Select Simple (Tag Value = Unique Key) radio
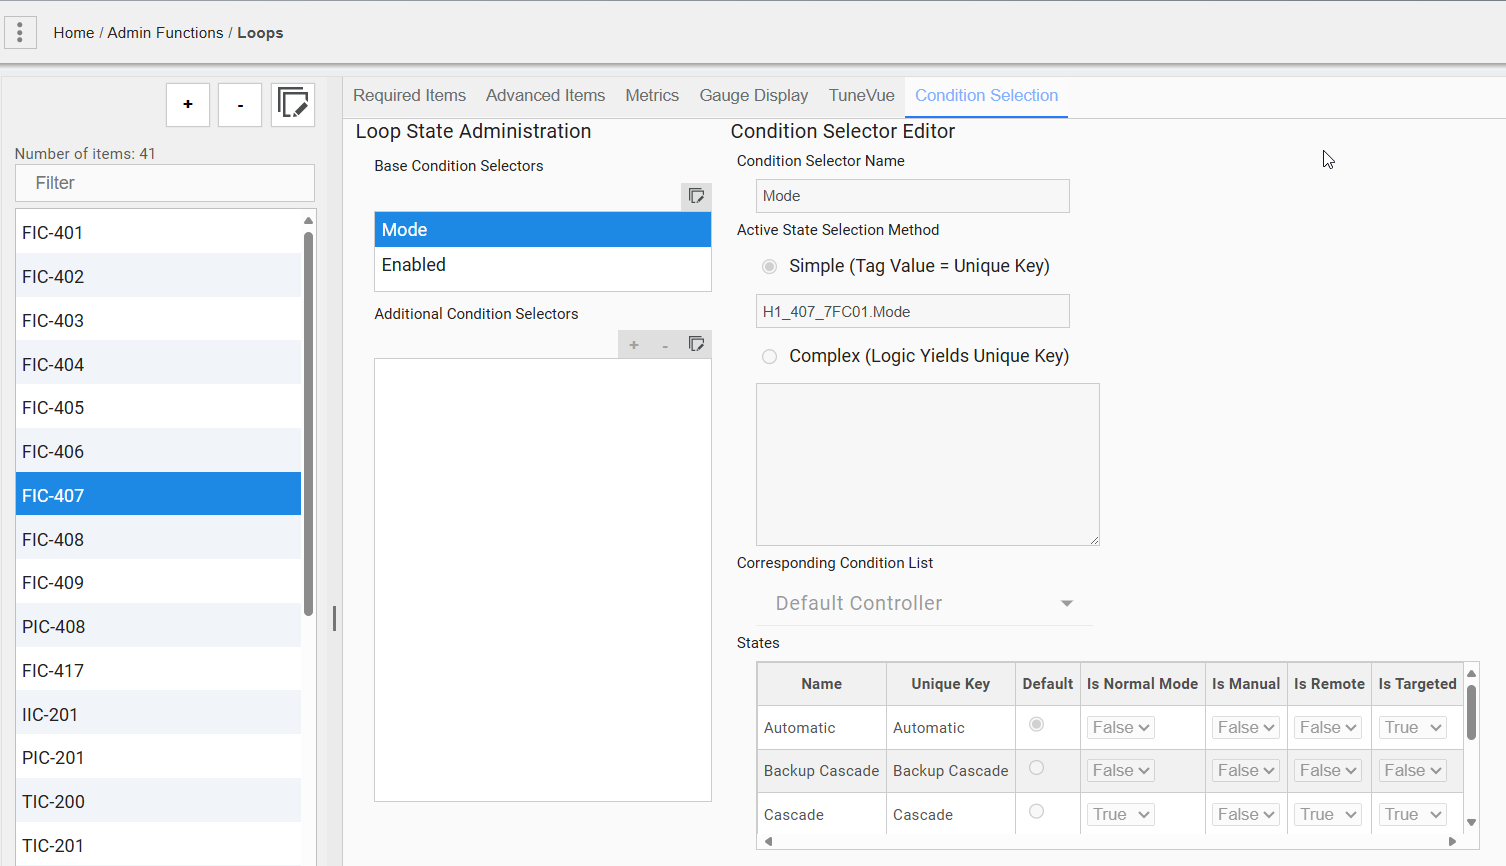The image size is (1506, 866). coord(769,266)
